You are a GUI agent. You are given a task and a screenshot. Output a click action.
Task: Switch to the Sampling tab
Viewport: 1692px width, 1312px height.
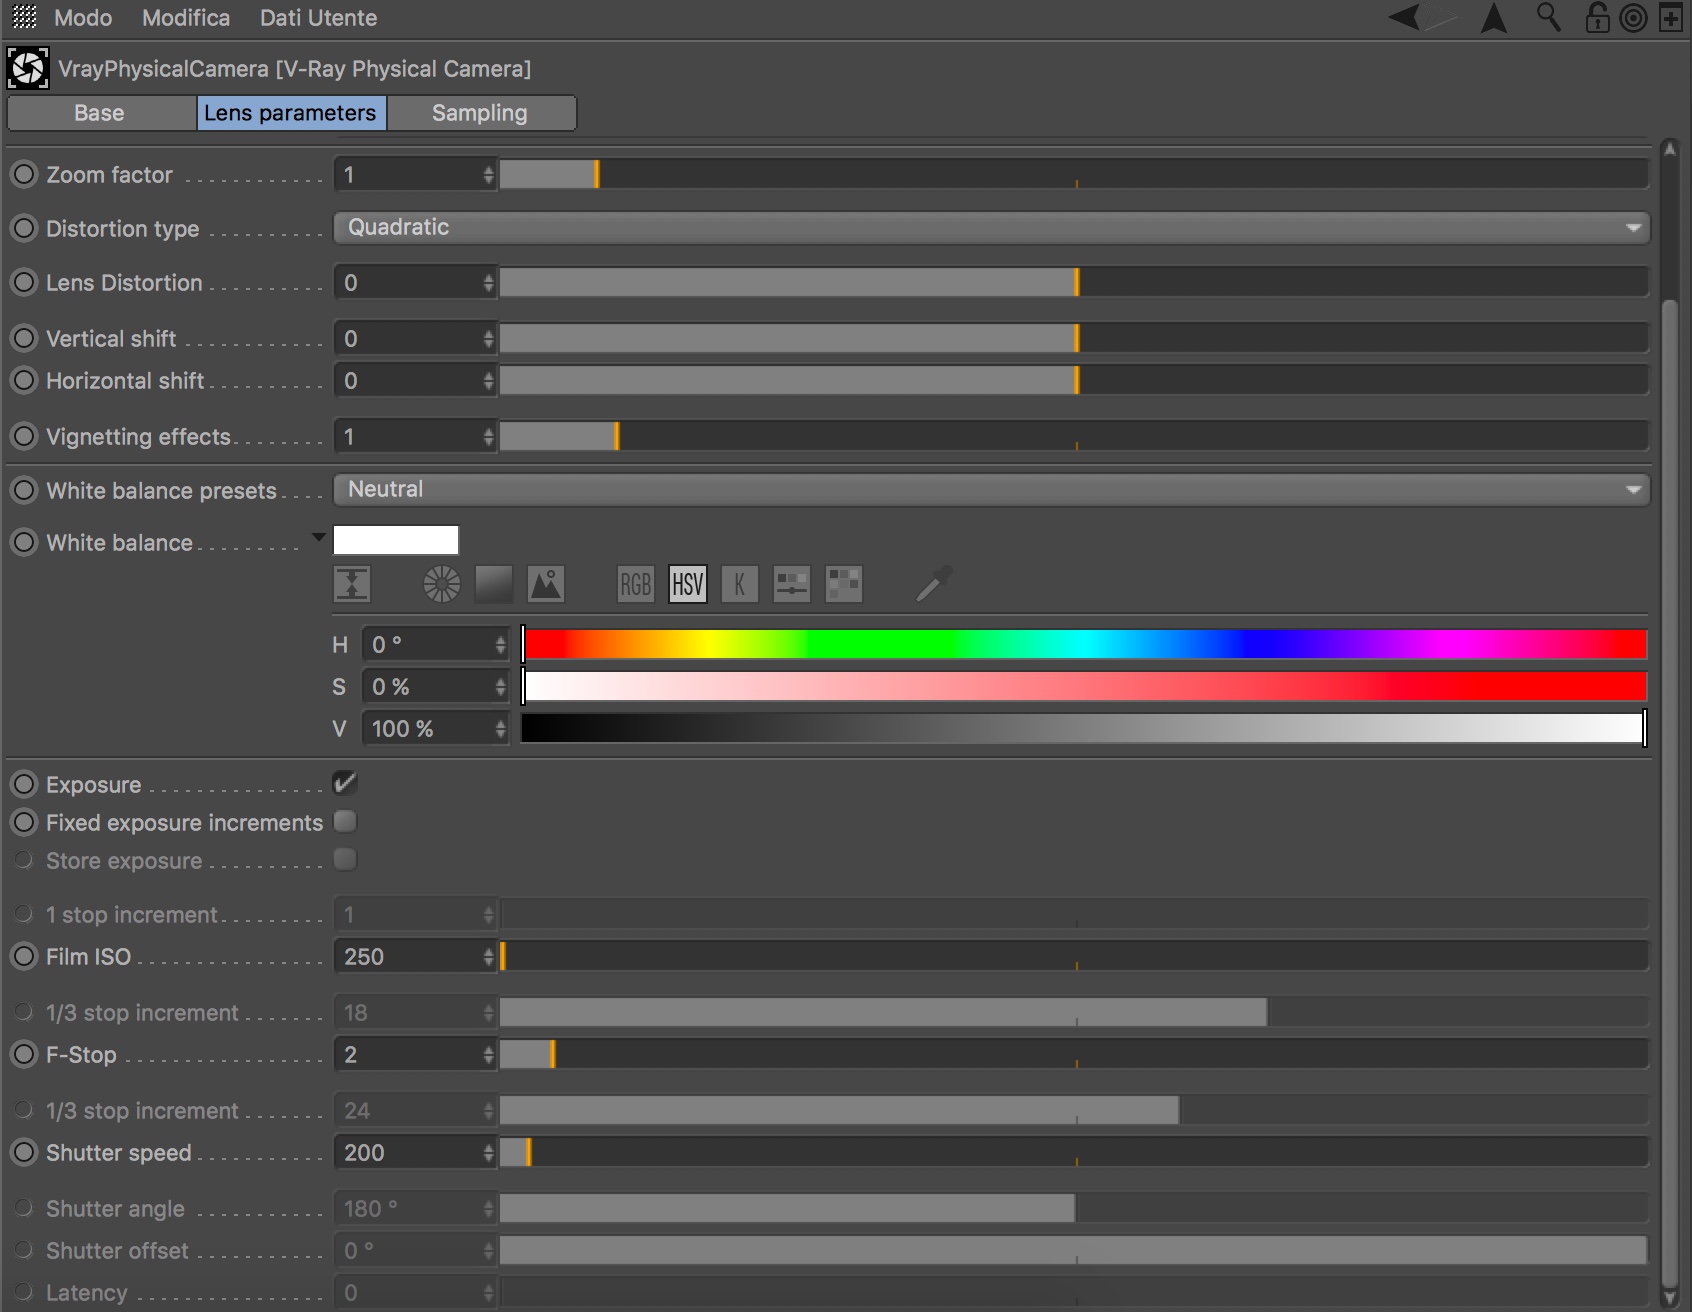click(x=480, y=113)
